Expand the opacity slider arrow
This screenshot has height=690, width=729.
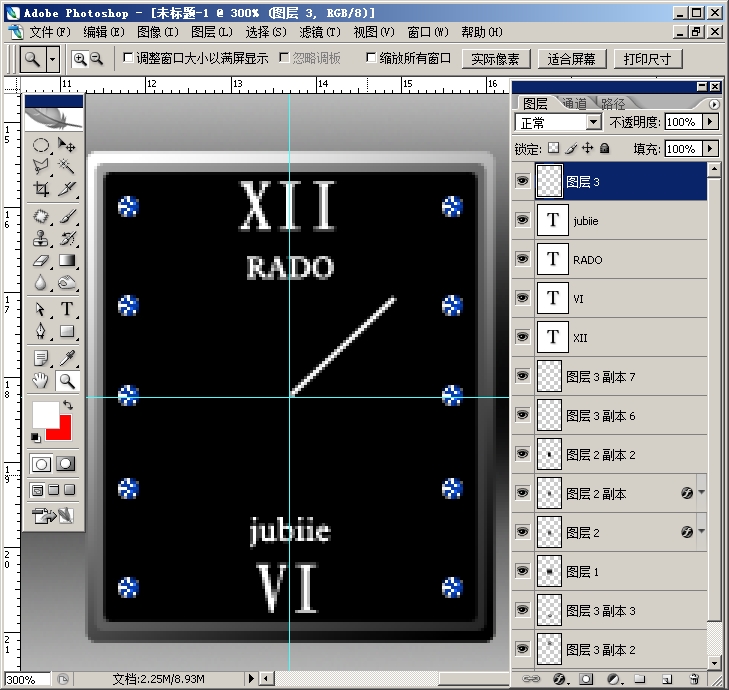click(709, 122)
